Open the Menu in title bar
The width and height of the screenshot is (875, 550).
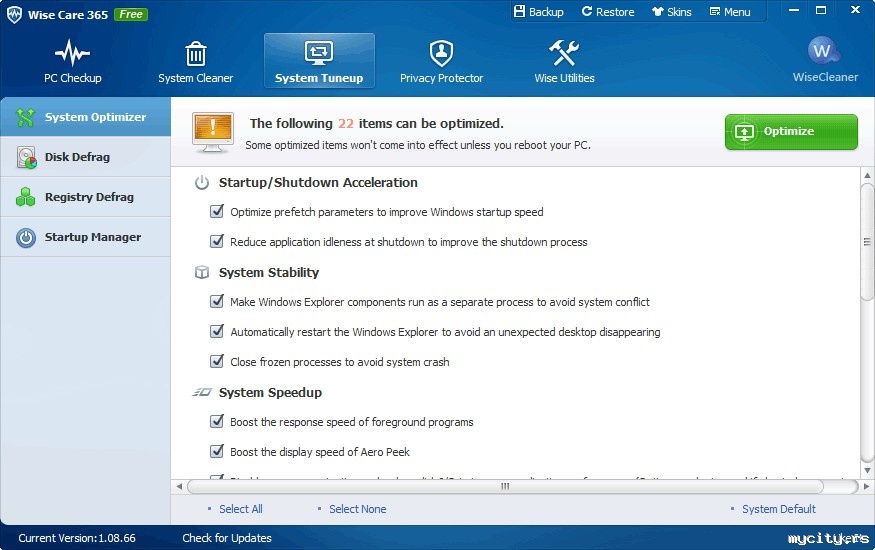730,12
